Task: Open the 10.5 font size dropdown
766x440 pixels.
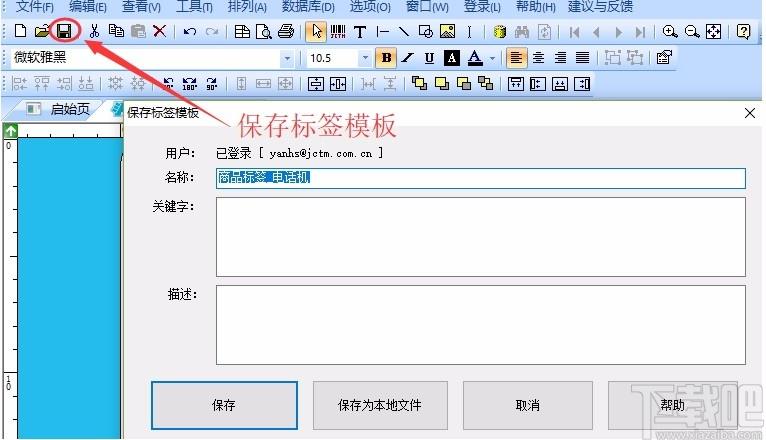Action: coord(364,59)
